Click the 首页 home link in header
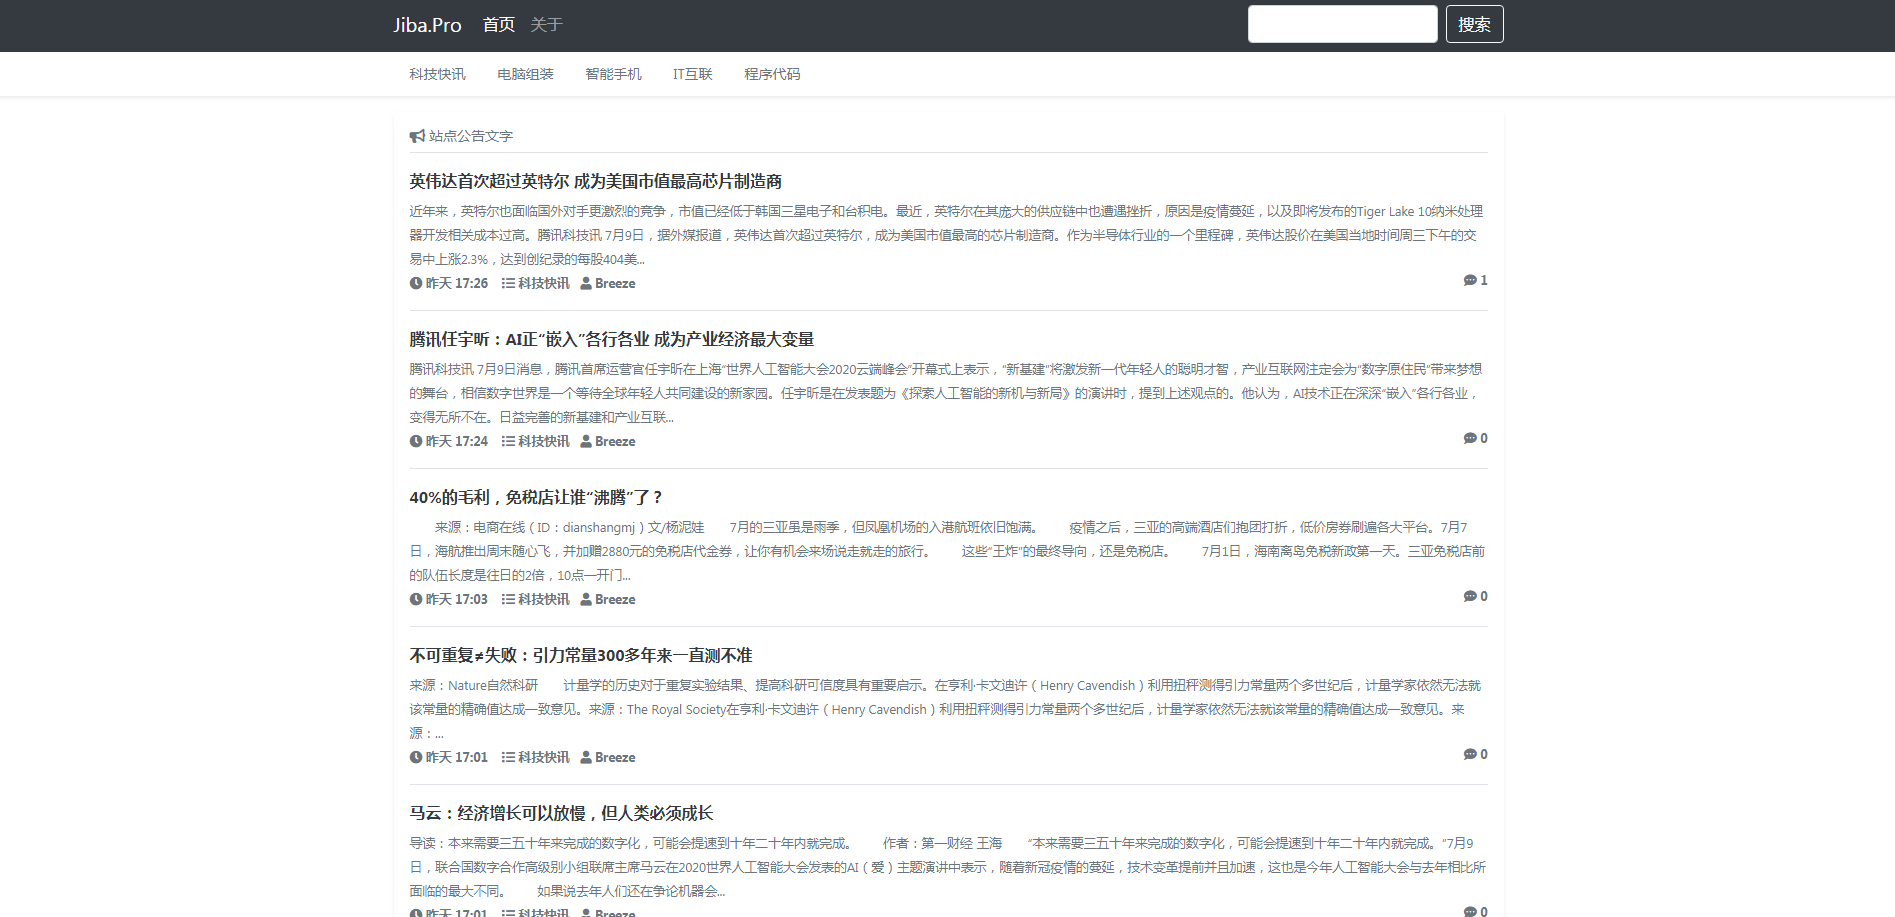This screenshot has width=1895, height=917. point(498,25)
